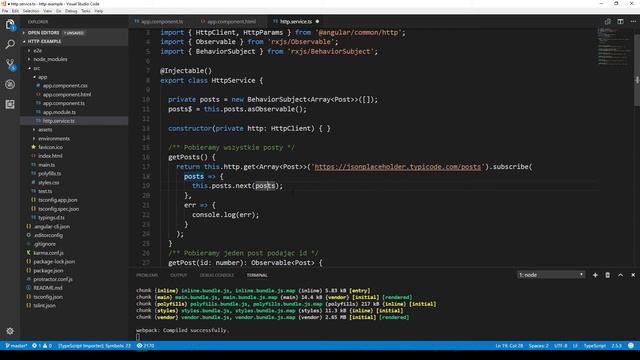Select the http.service.ts editor tab
The width and height of the screenshot is (640, 360).
click(x=296, y=22)
